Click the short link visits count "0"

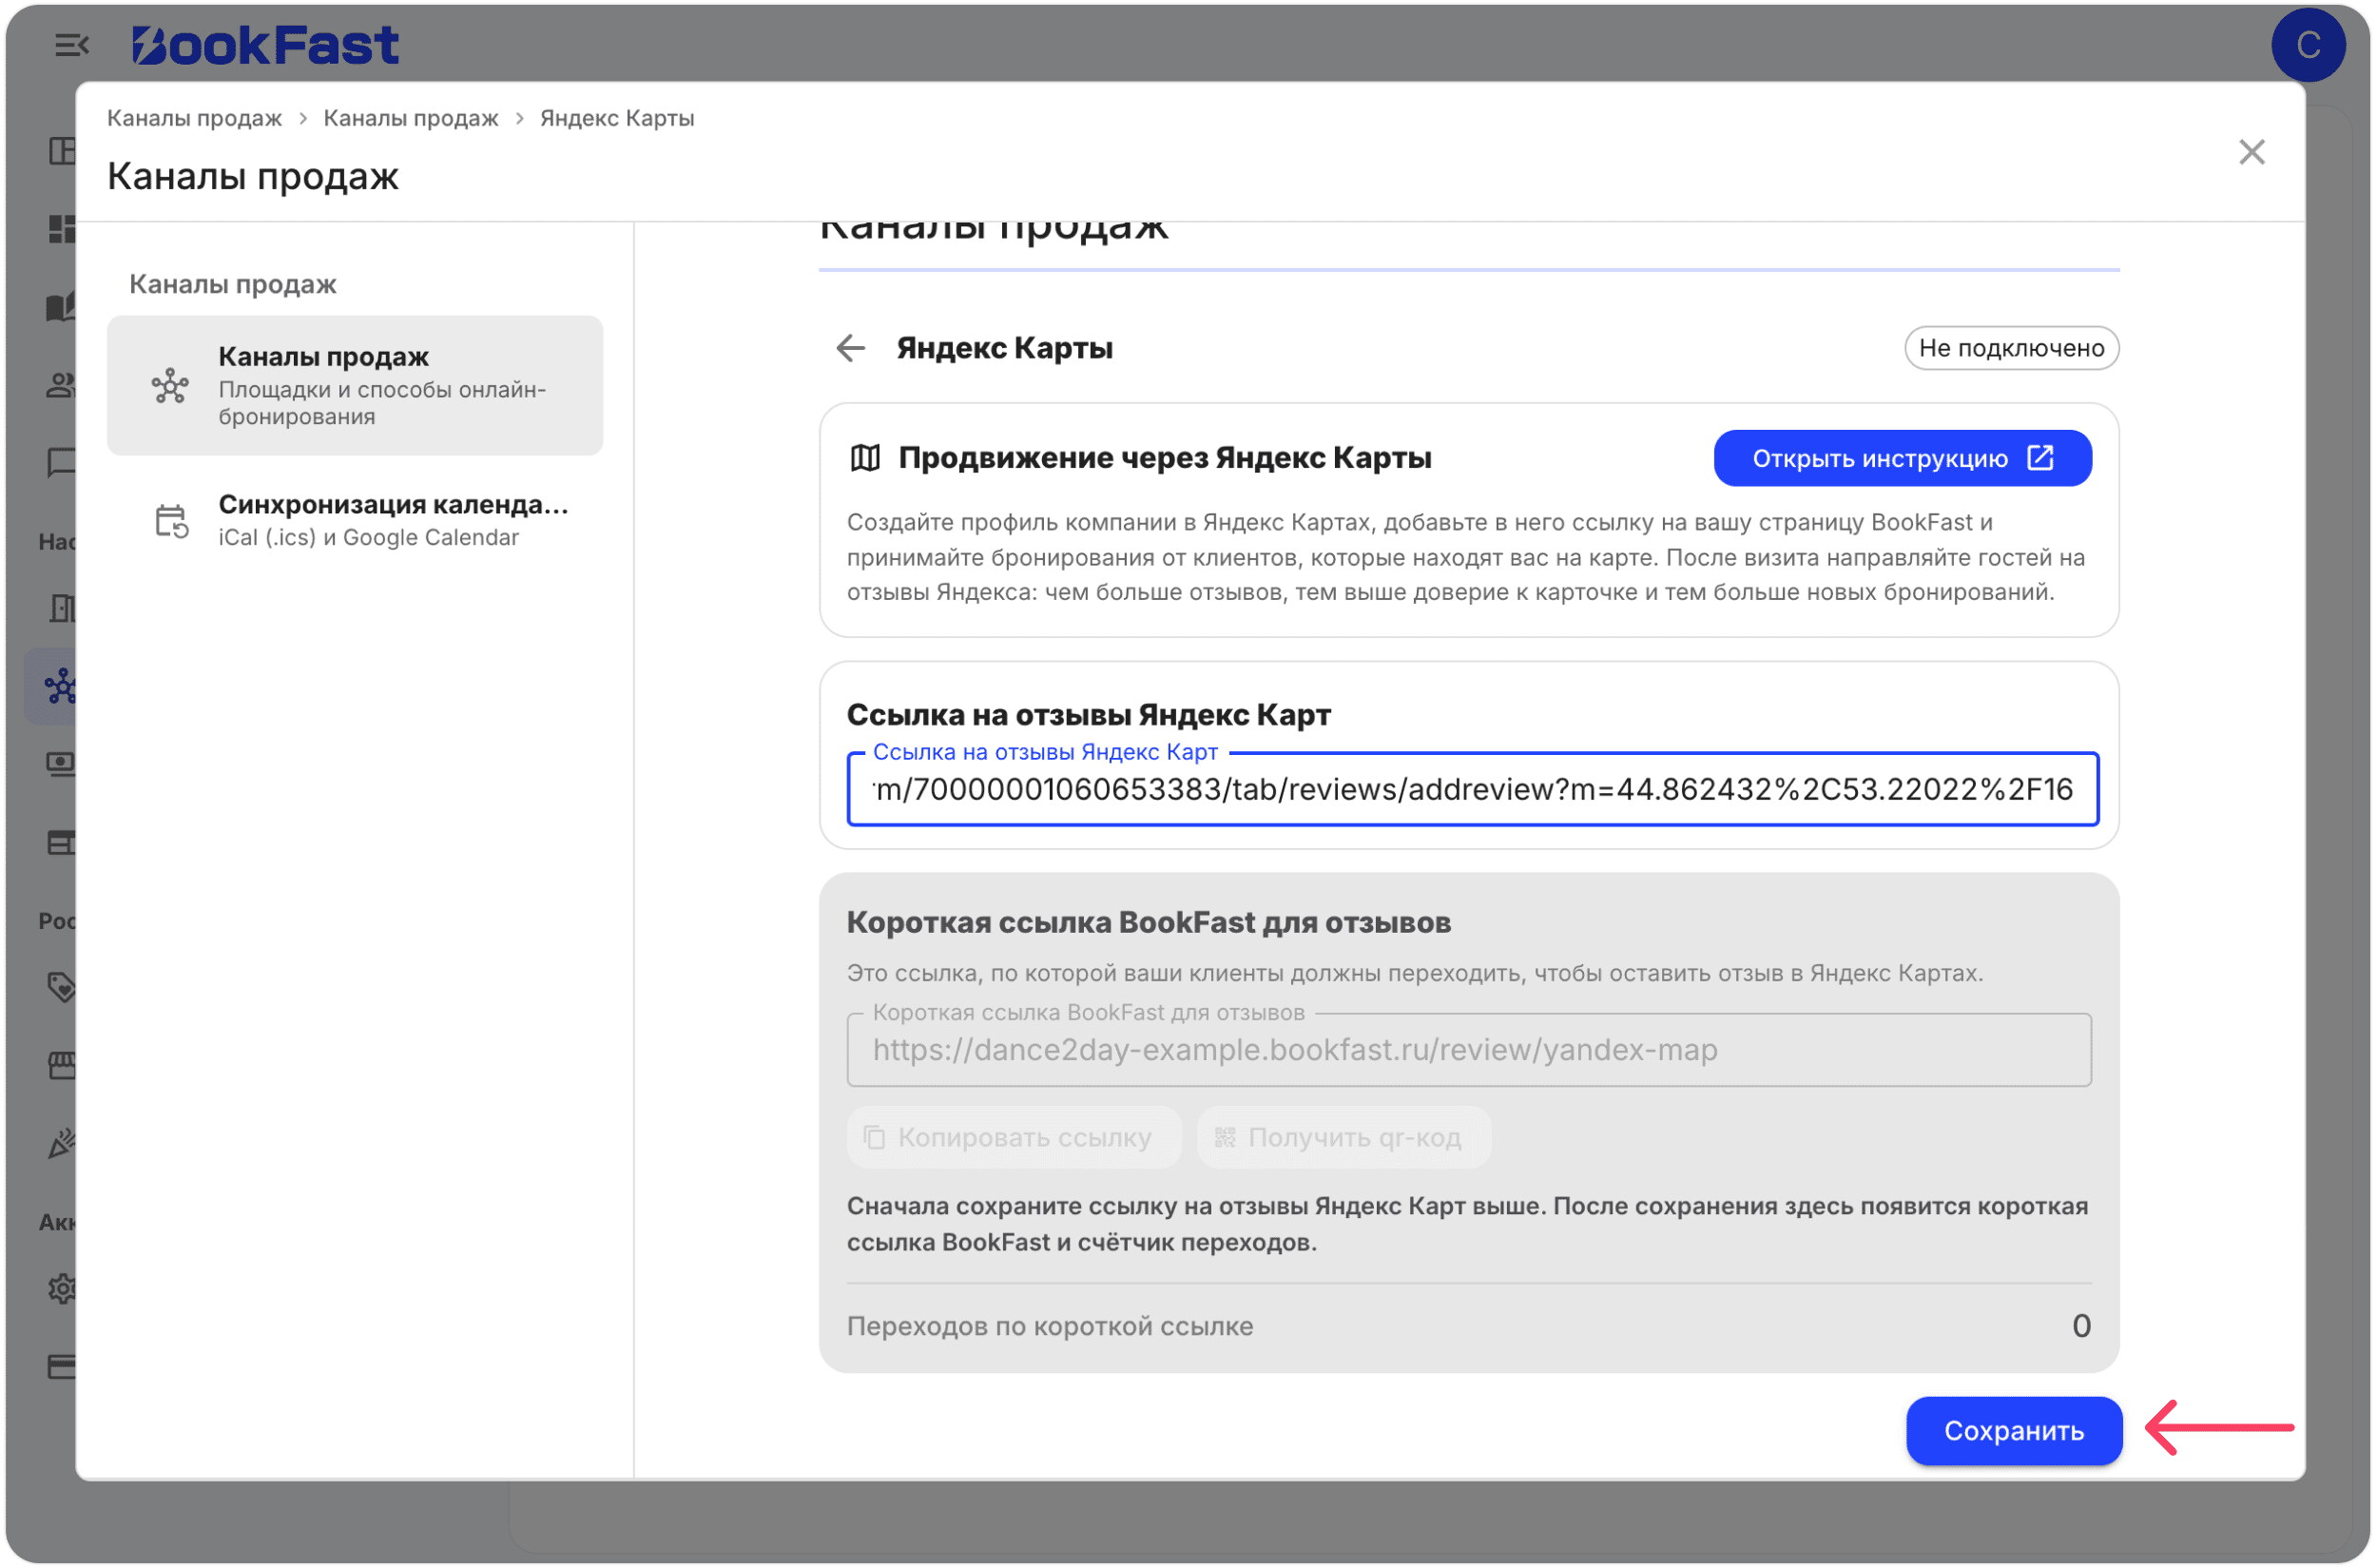[x=2080, y=1326]
